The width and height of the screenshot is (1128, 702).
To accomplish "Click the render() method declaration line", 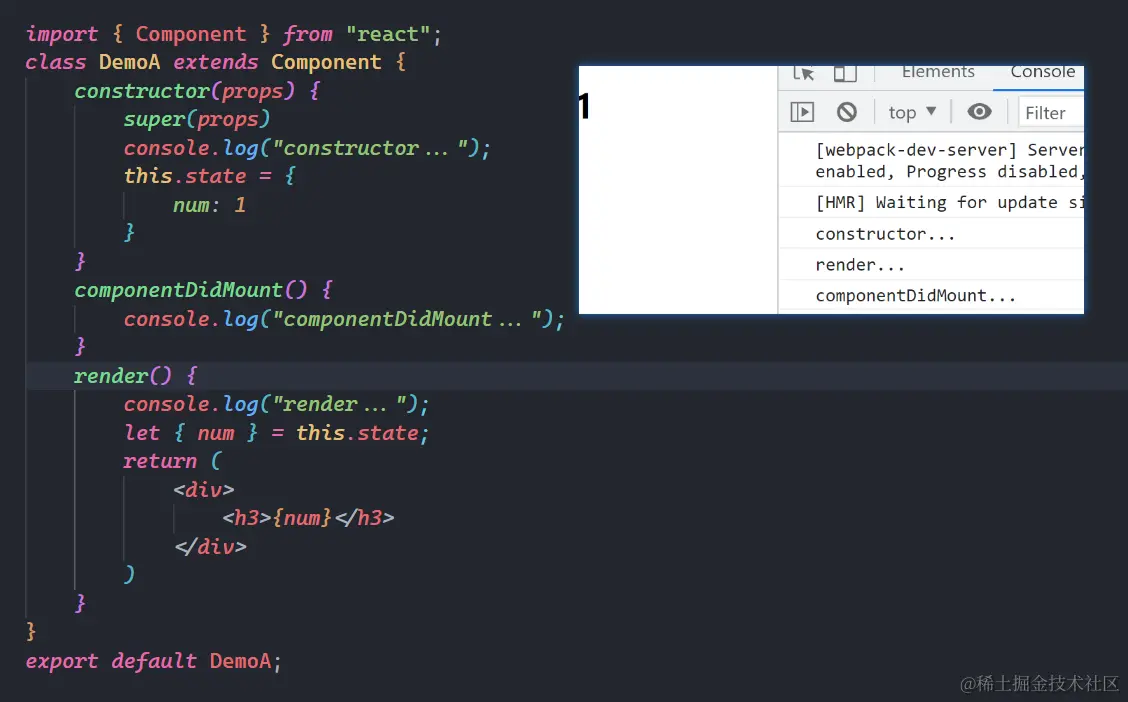I will [x=135, y=376].
